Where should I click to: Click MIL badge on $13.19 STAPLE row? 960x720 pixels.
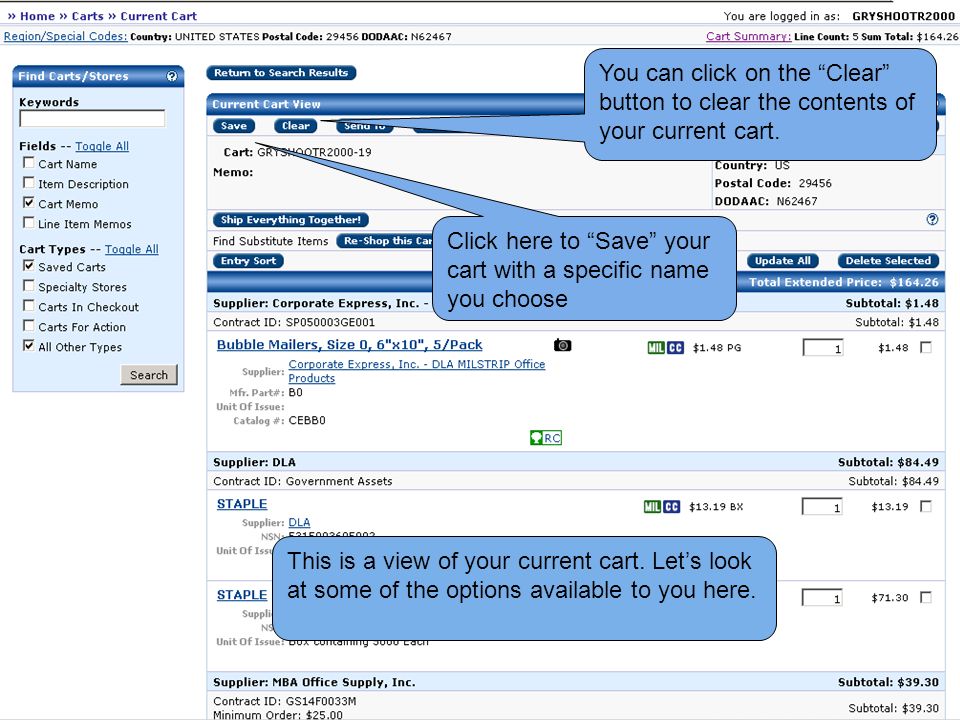click(652, 507)
